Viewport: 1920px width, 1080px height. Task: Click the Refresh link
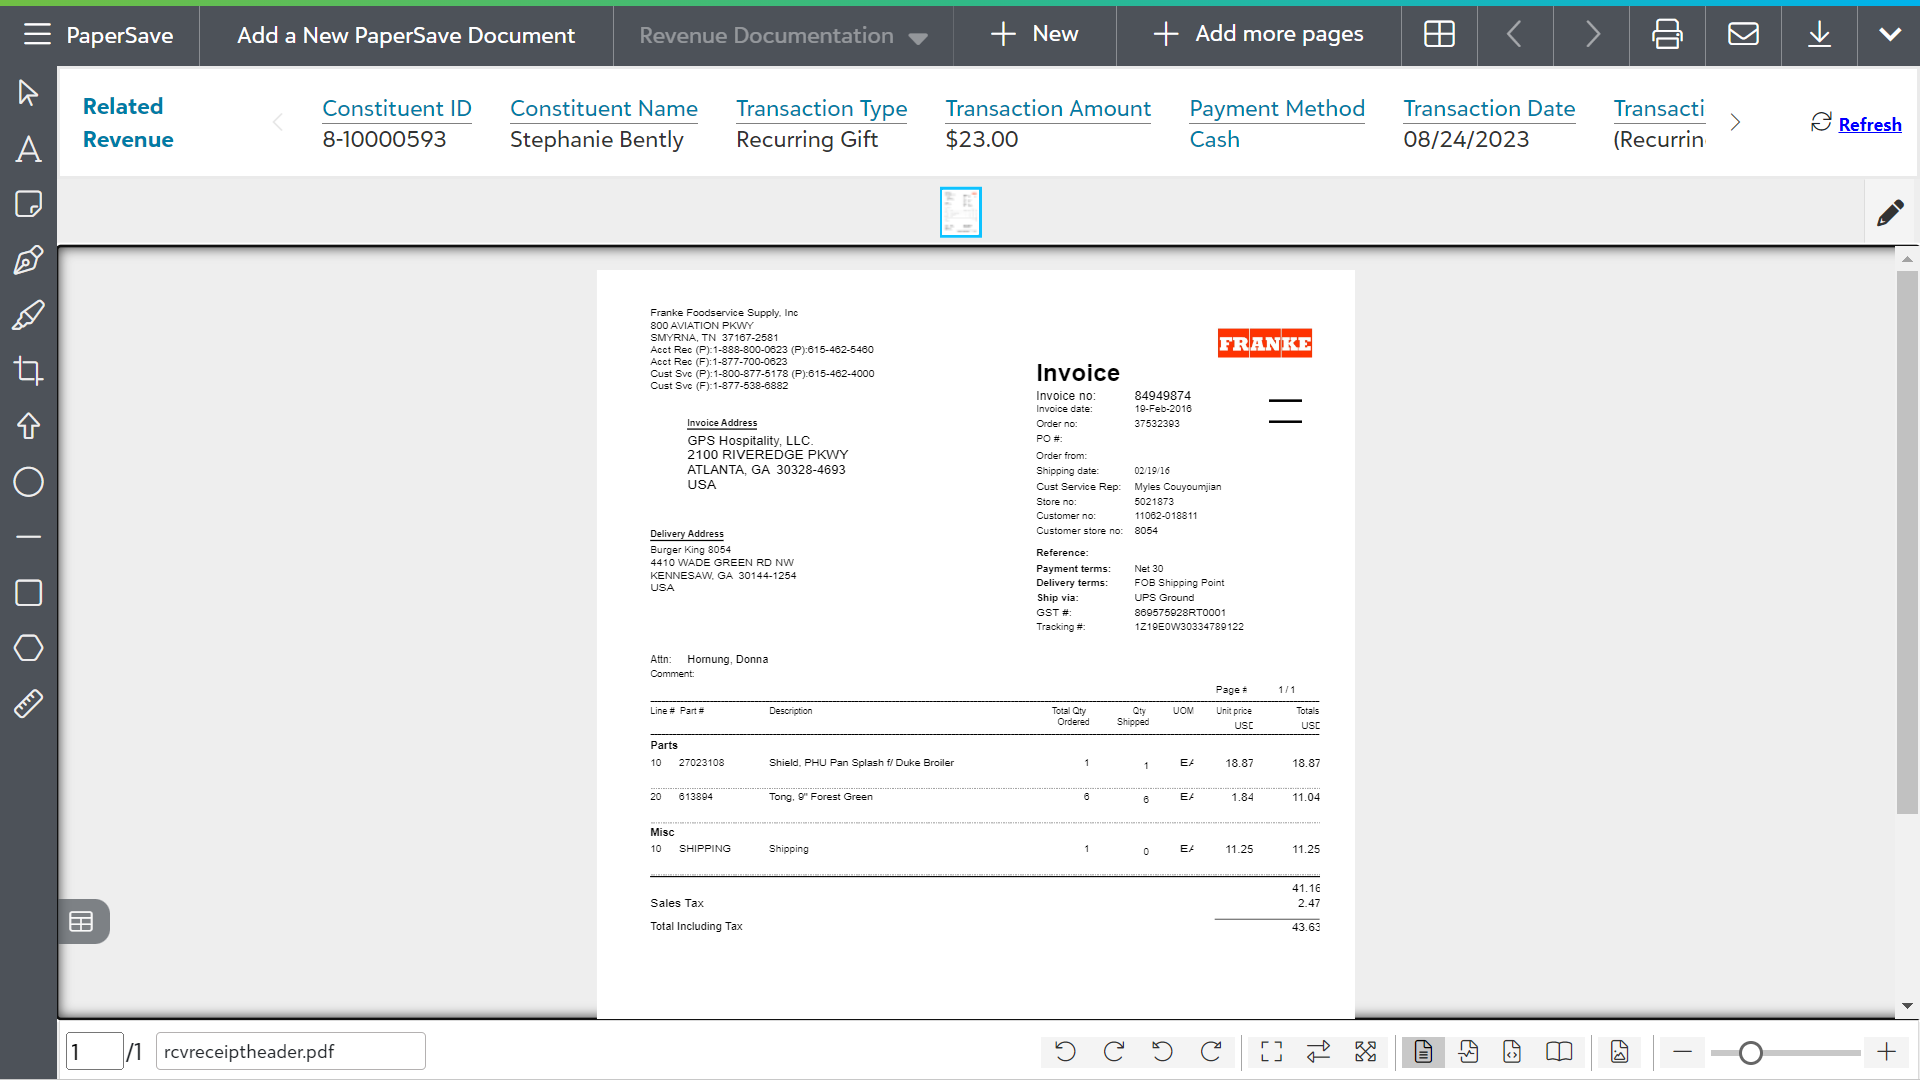[1869, 124]
